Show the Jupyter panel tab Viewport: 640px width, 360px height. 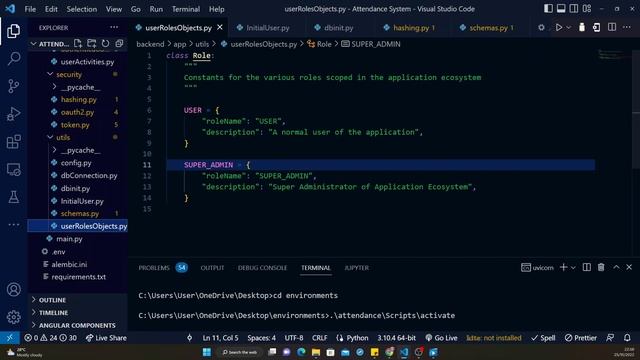[356, 268]
